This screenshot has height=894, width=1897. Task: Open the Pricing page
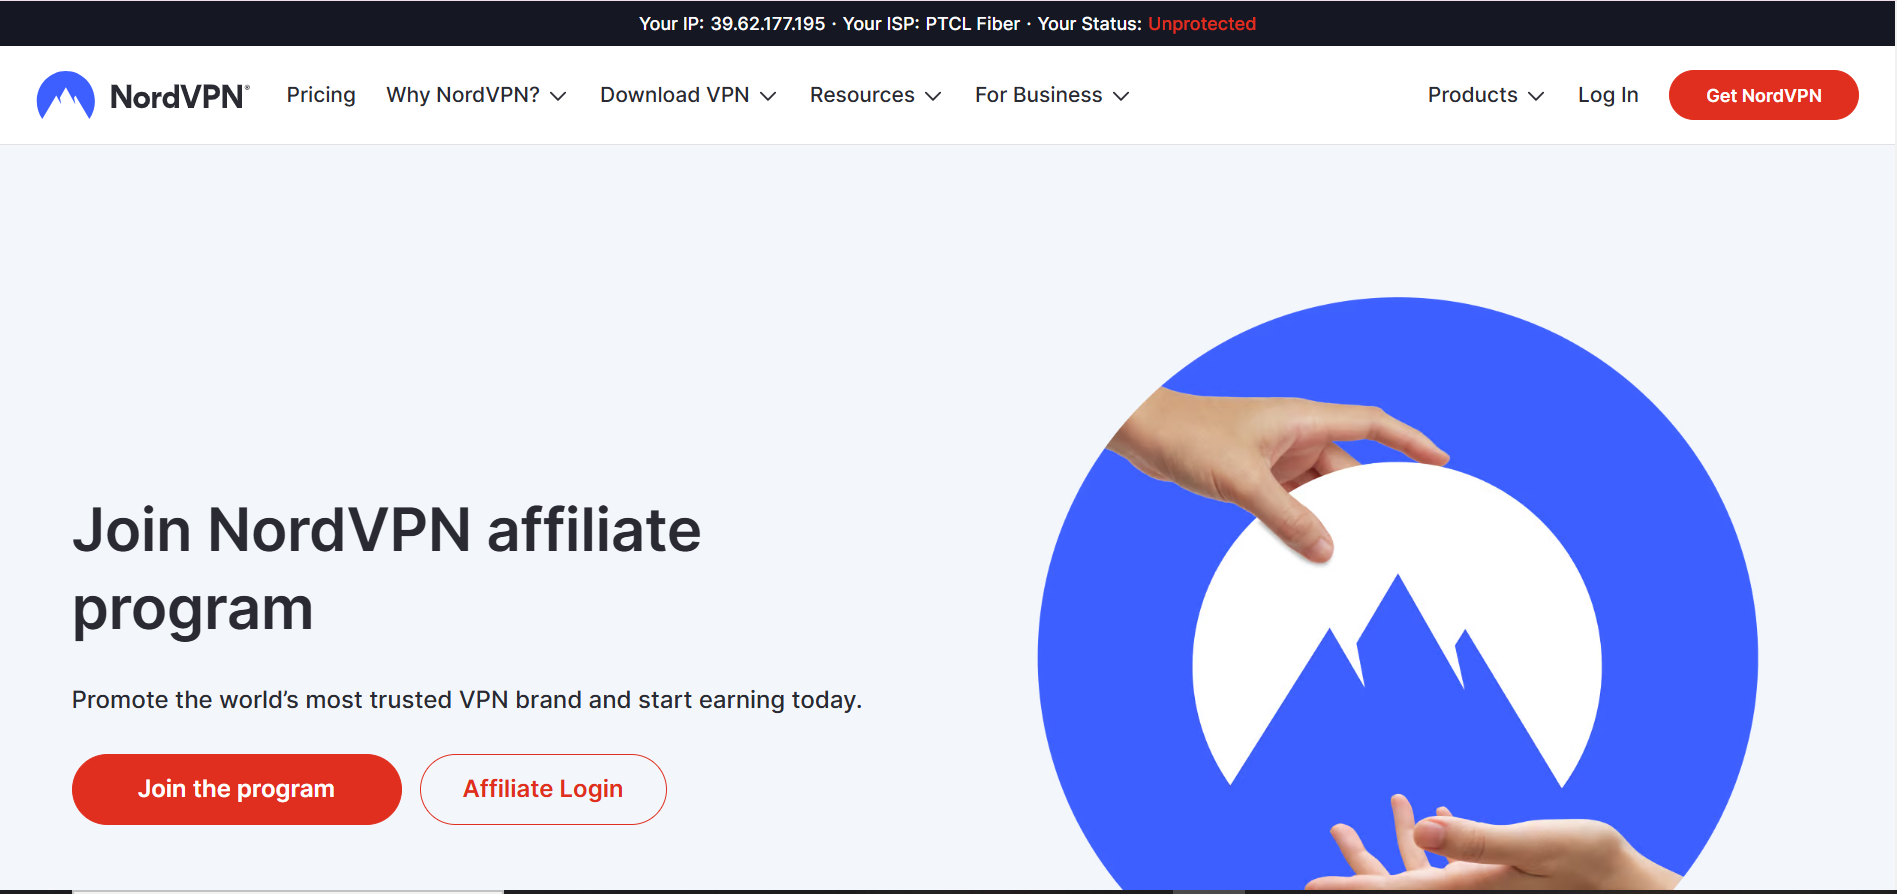(x=321, y=95)
